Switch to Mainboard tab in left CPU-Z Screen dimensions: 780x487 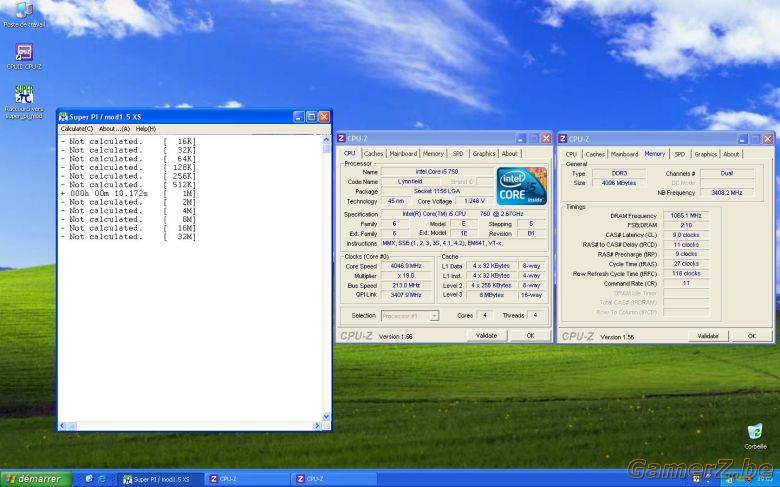(403, 154)
